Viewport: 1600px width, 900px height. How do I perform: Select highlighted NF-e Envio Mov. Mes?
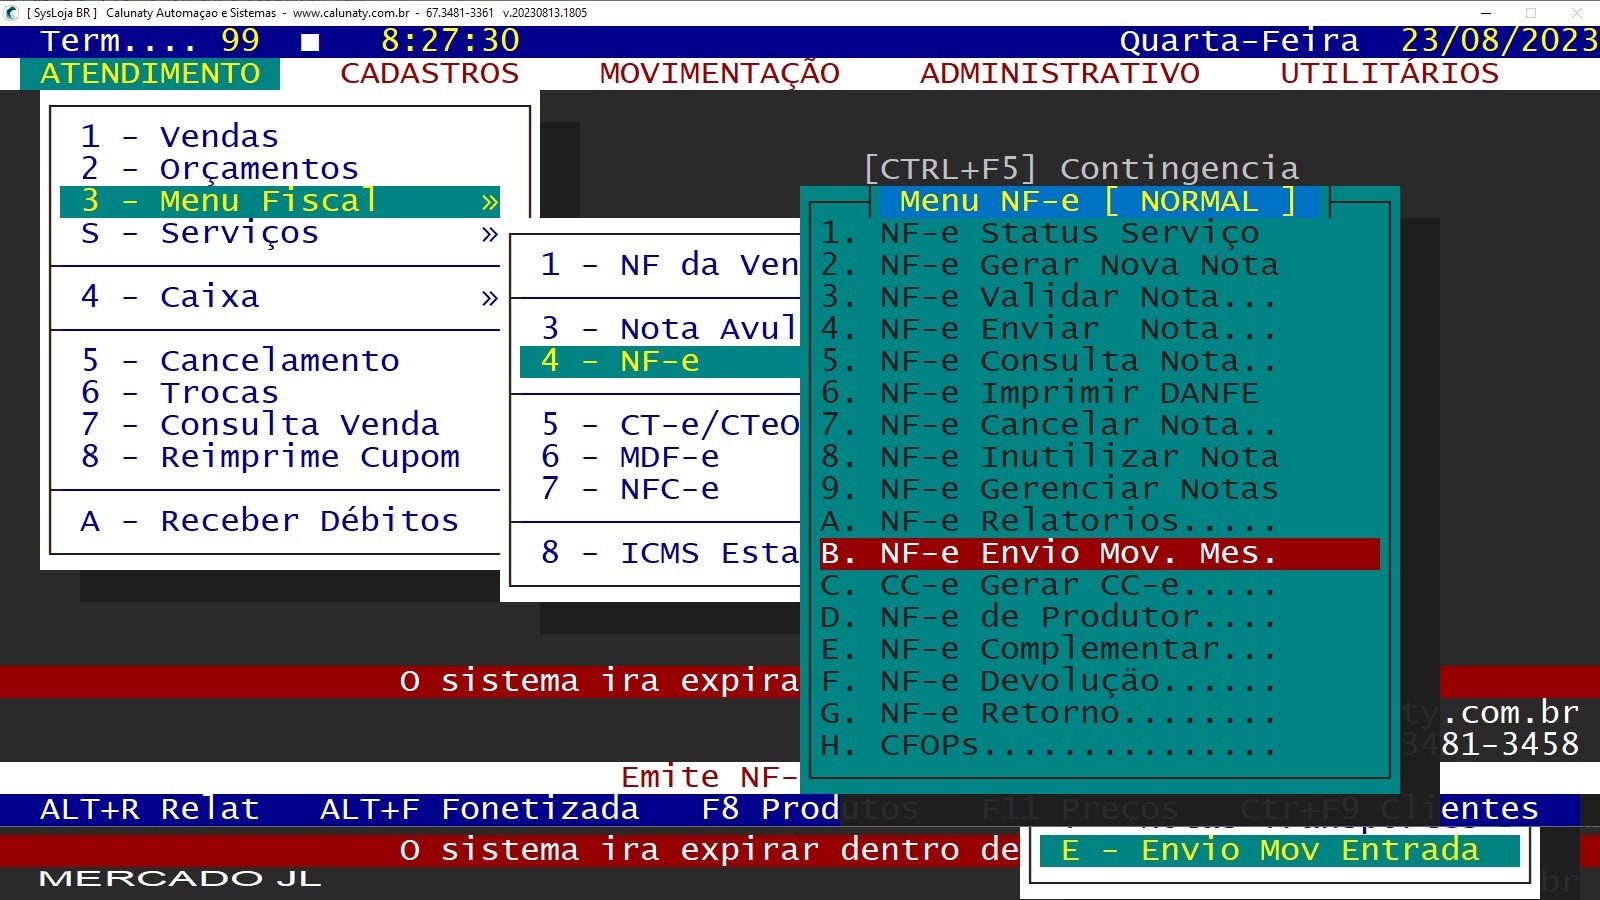coord(1050,553)
